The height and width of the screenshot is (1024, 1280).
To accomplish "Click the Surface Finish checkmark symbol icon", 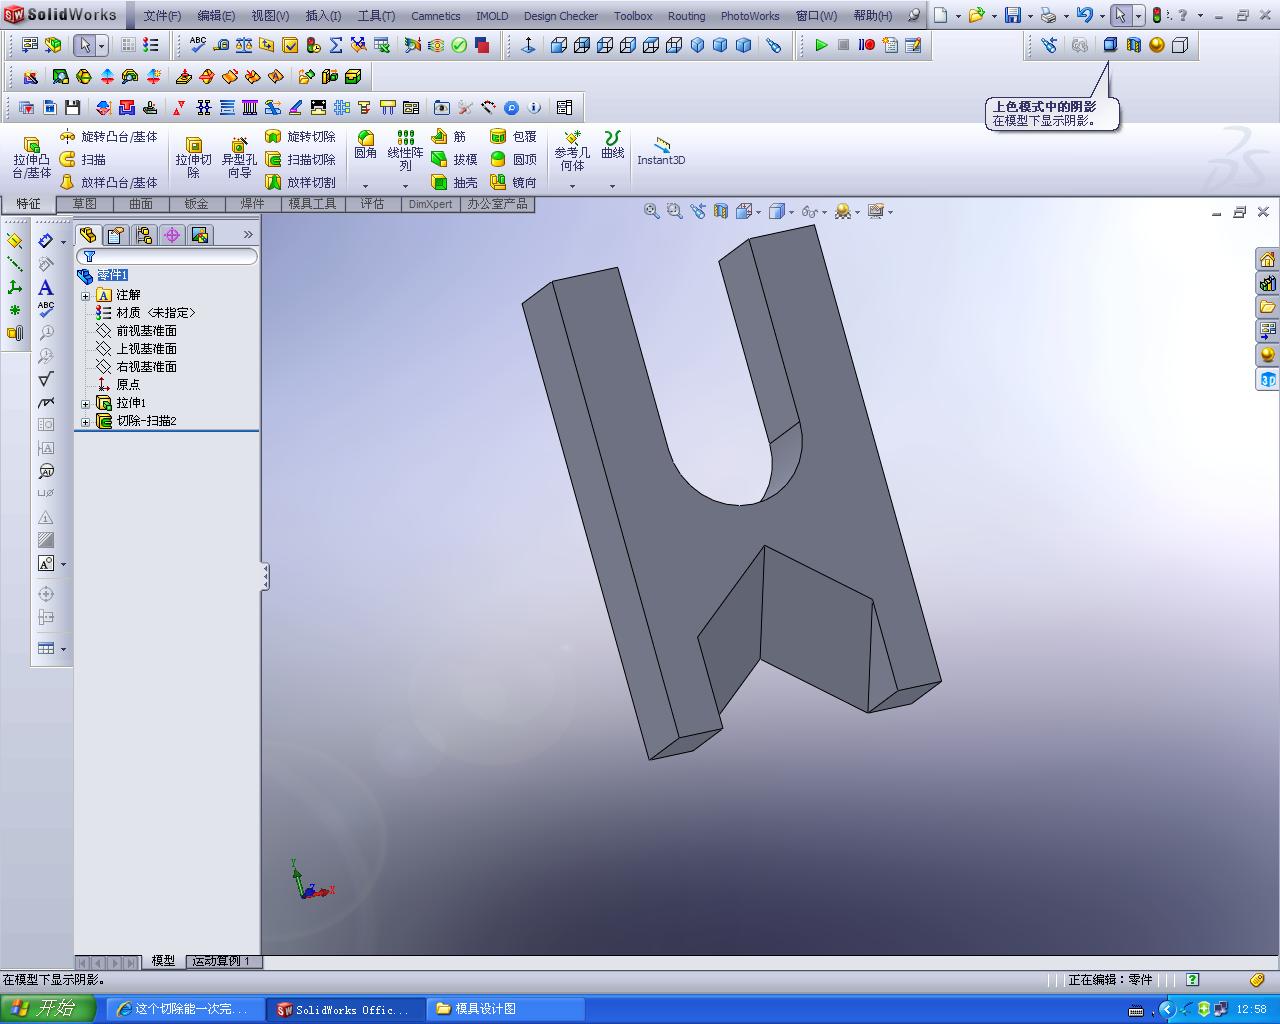I will click(46, 379).
